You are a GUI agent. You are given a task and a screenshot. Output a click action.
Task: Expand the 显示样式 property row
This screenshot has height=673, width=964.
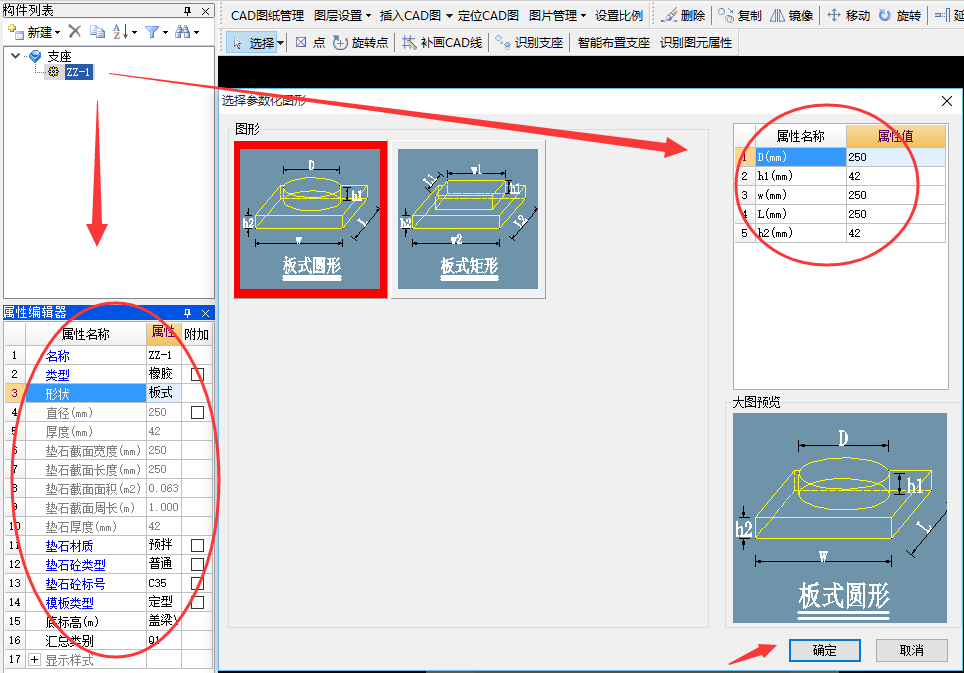point(35,660)
